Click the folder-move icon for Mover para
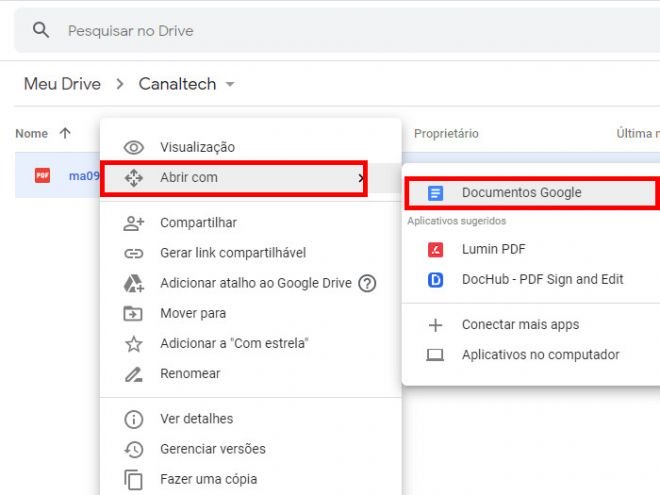660x495 pixels. coord(133,314)
